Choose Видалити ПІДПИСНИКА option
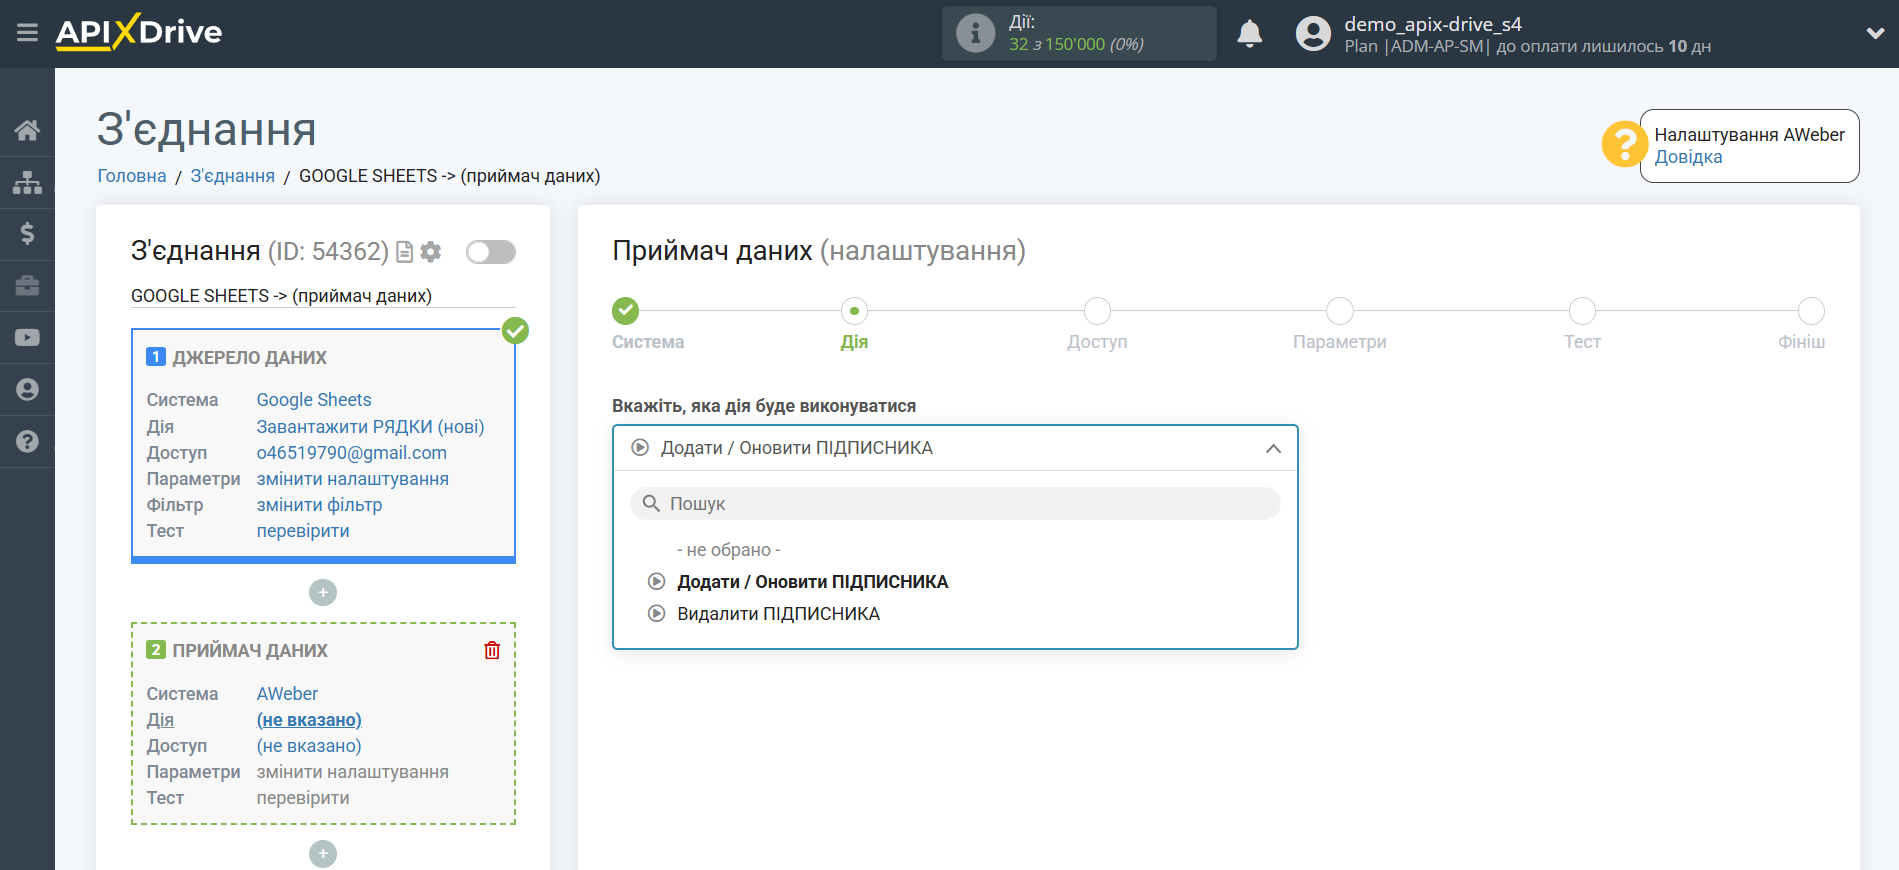This screenshot has height=870, width=1899. [778, 614]
